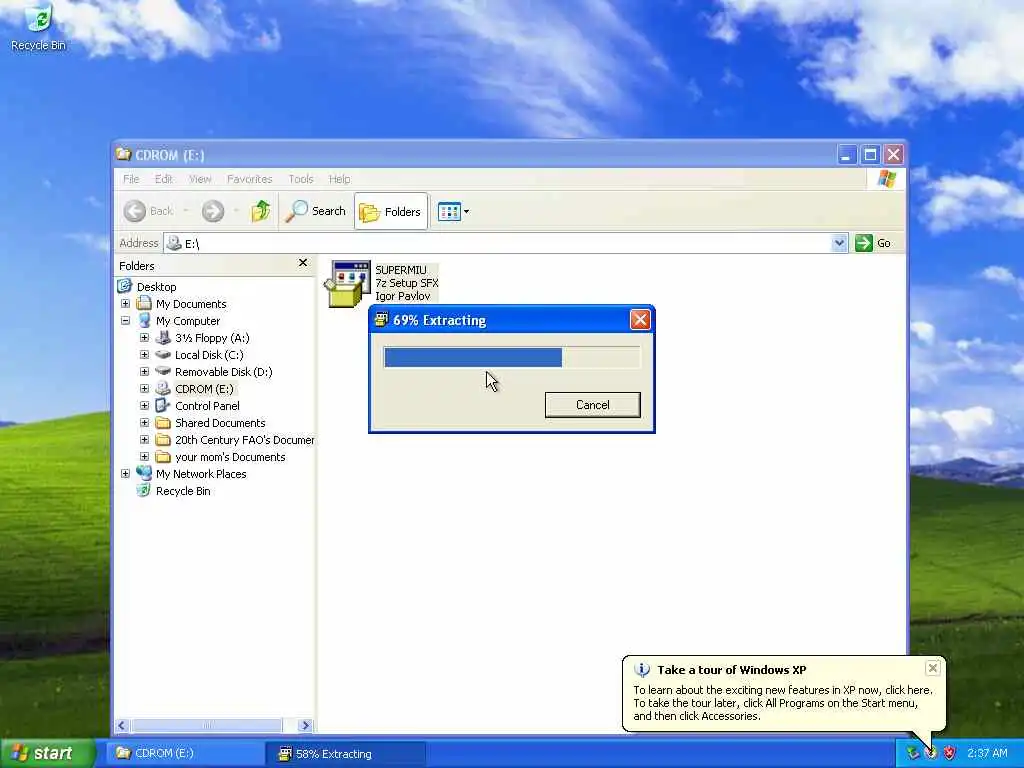
Task: Expand 20th Century FAO's Documents node
Action: pyautogui.click(x=144, y=440)
